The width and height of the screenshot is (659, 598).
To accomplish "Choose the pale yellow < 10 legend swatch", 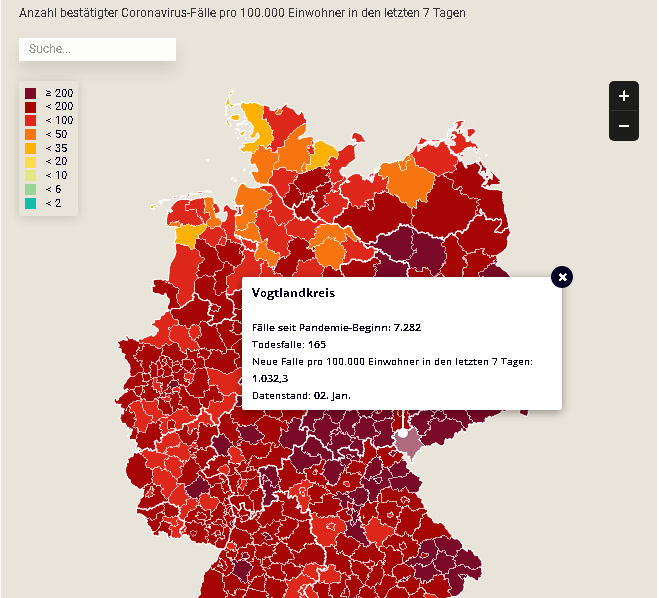I will point(31,175).
